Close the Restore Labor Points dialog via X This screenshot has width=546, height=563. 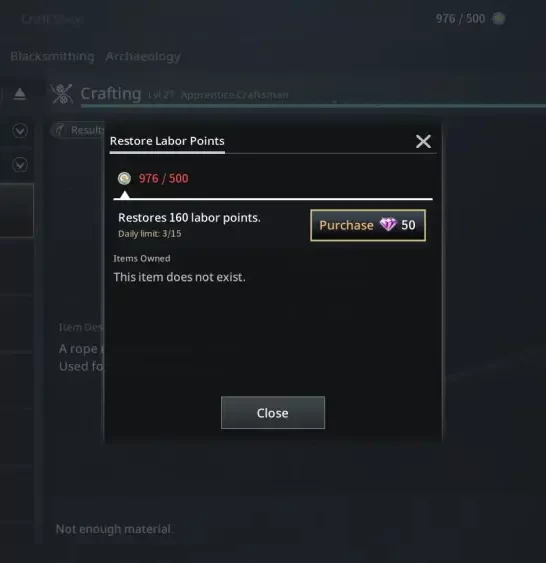423,141
